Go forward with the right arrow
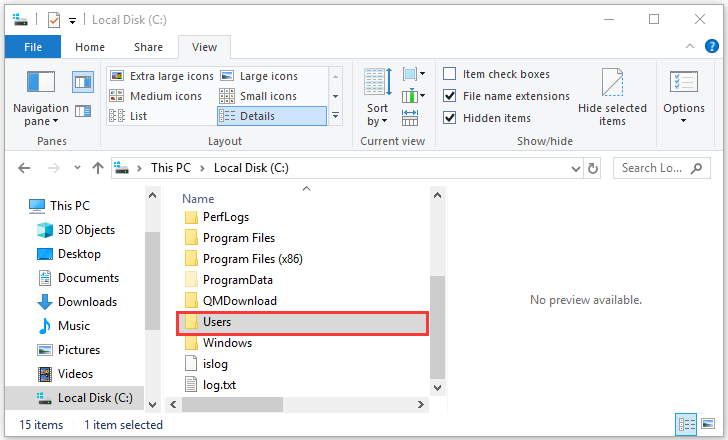Image resolution: width=728 pixels, height=440 pixels. (53, 168)
